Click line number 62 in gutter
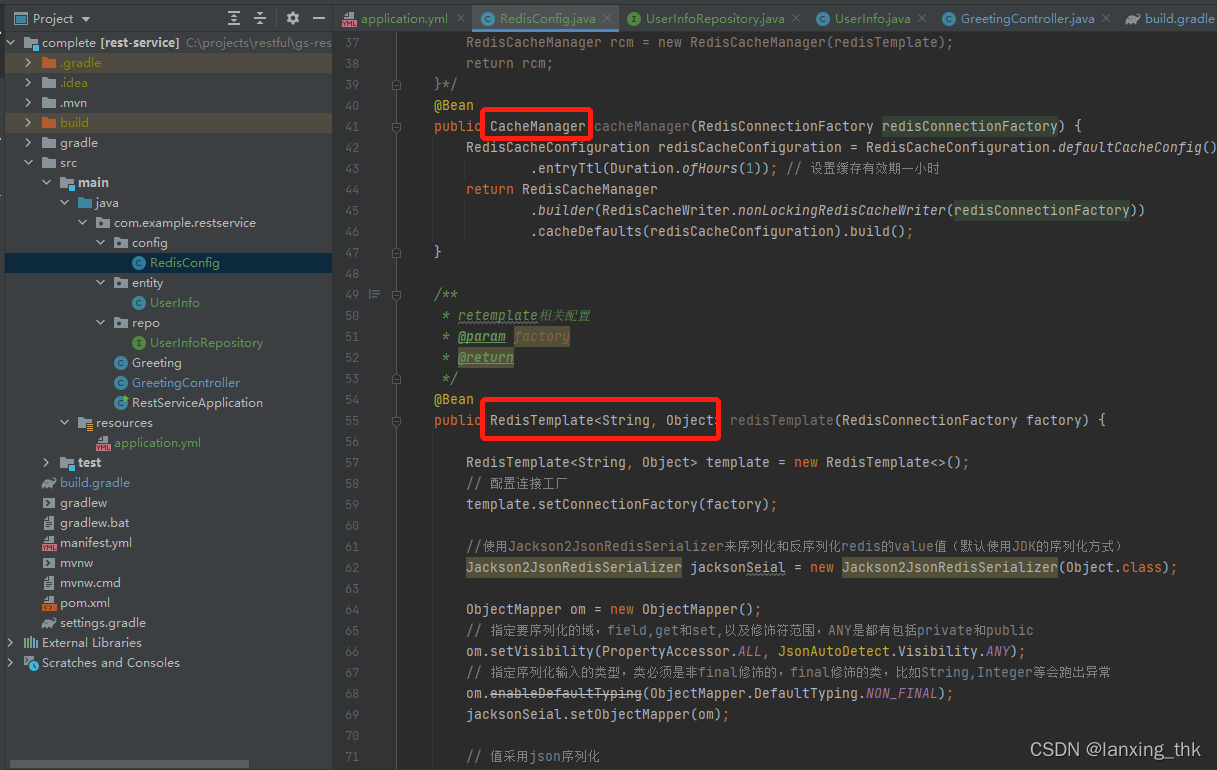The image size is (1217, 770). click(x=351, y=568)
